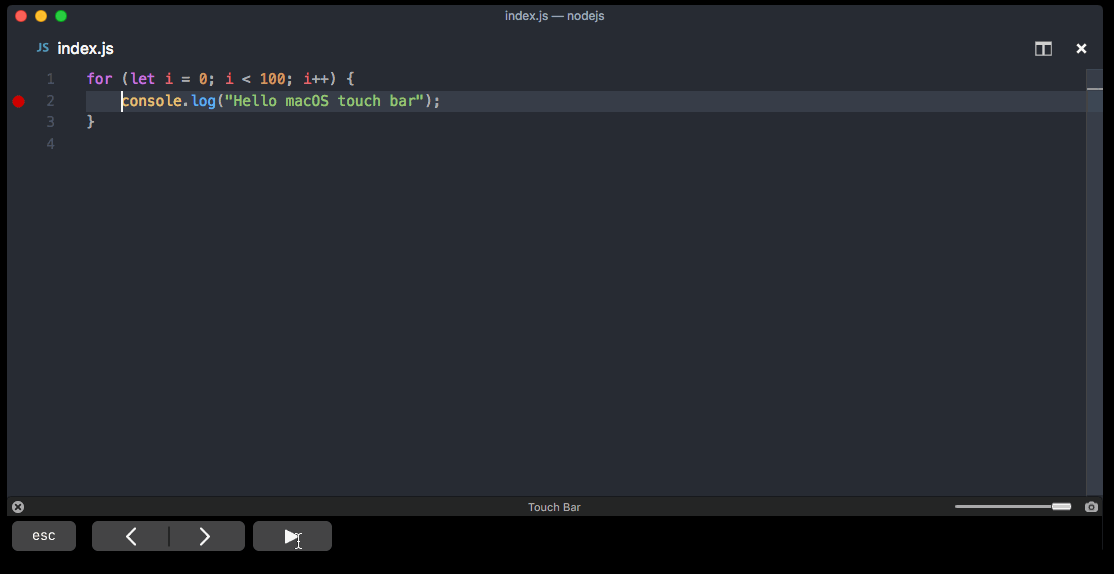This screenshot has width=1114, height=574.
Task: Place cursor on the "for" keyword
Action: (99, 79)
